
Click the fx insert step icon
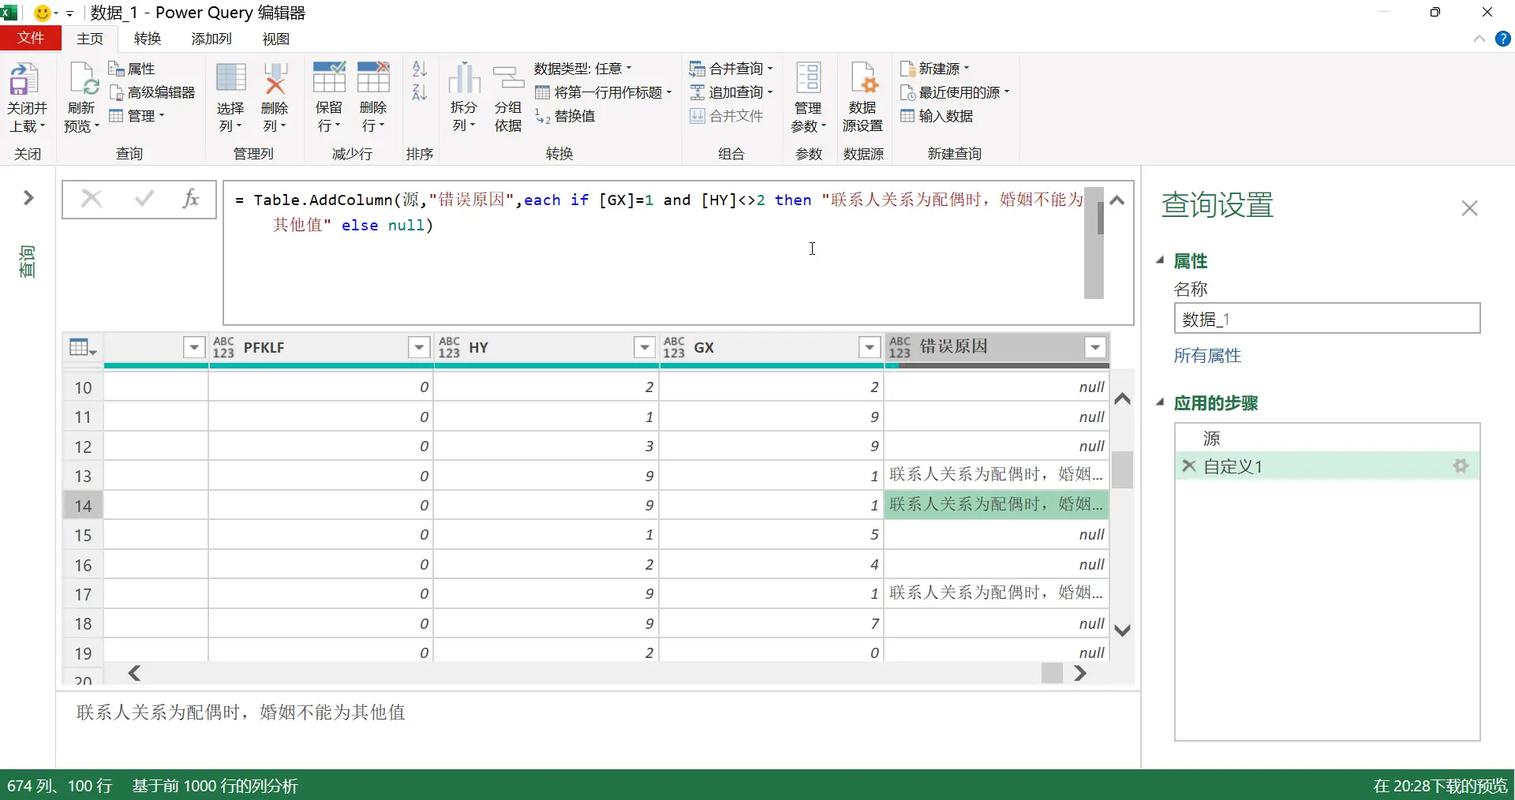[x=190, y=199]
